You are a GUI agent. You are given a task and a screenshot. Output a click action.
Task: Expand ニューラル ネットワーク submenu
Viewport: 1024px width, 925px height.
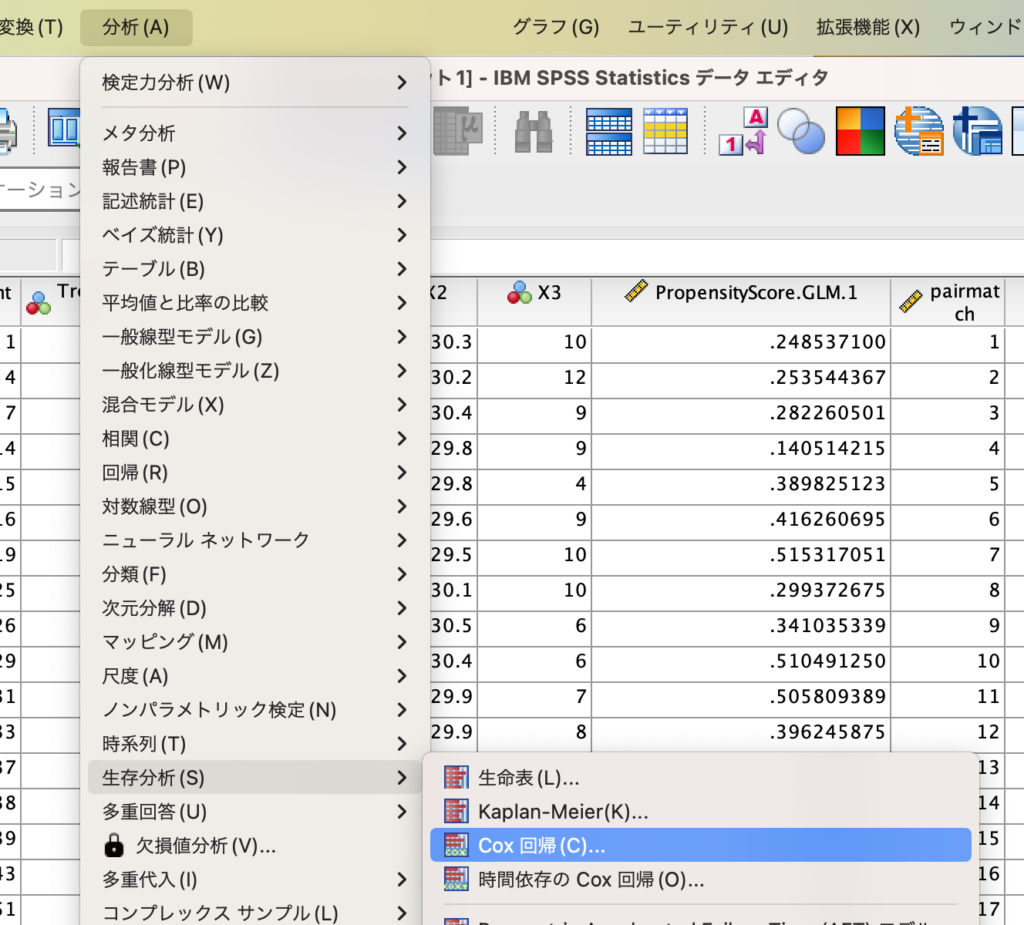click(255, 540)
